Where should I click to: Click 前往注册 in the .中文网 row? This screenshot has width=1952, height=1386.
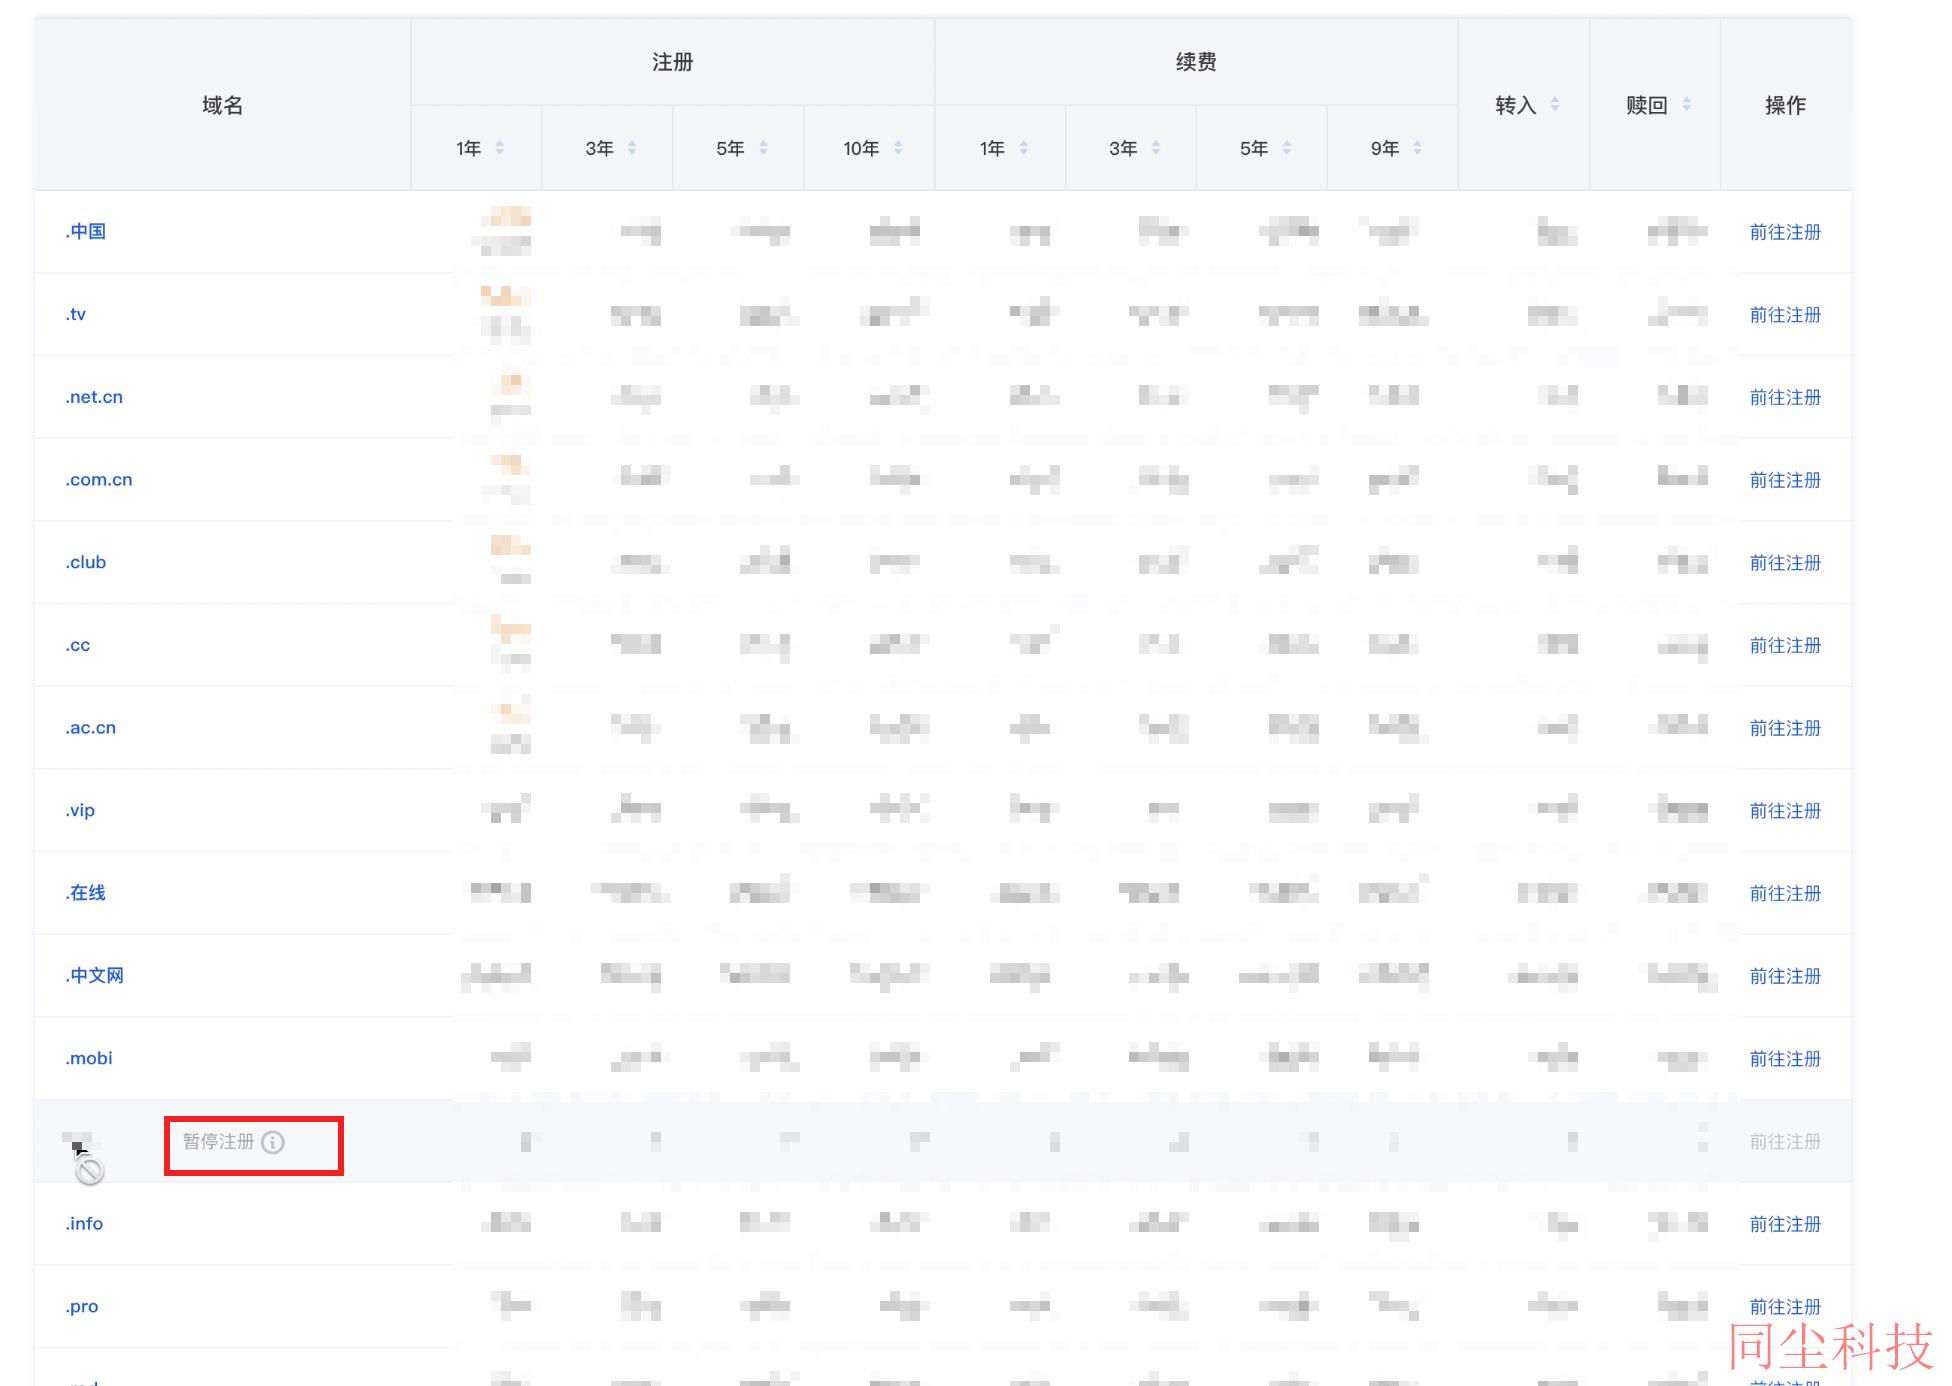1785,976
